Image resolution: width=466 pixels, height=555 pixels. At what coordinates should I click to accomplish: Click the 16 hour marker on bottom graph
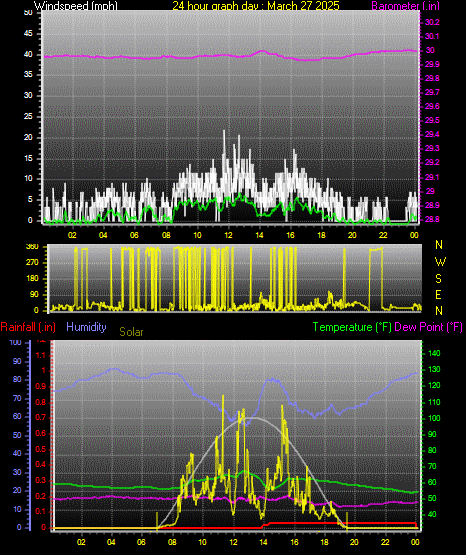[x=294, y=542]
